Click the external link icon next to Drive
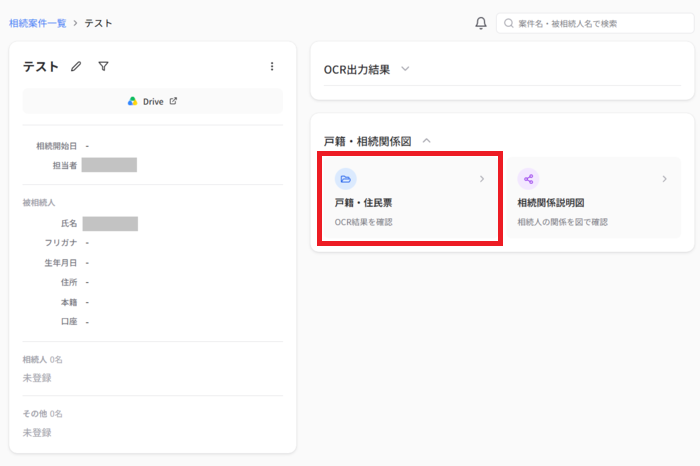 click(x=173, y=101)
